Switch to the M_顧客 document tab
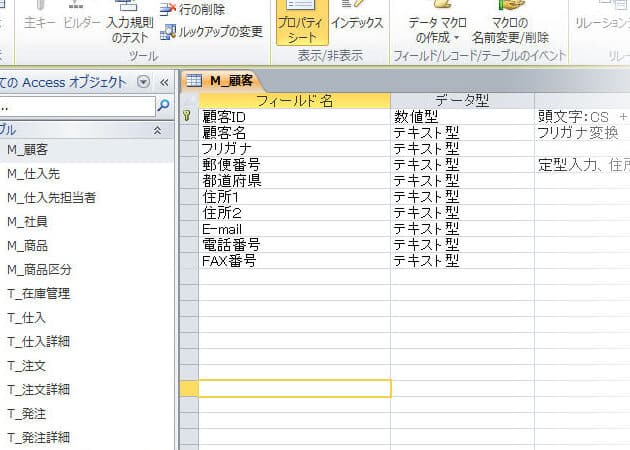The width and height of the screenshot is (630, 450). click(x=222, y=81)
